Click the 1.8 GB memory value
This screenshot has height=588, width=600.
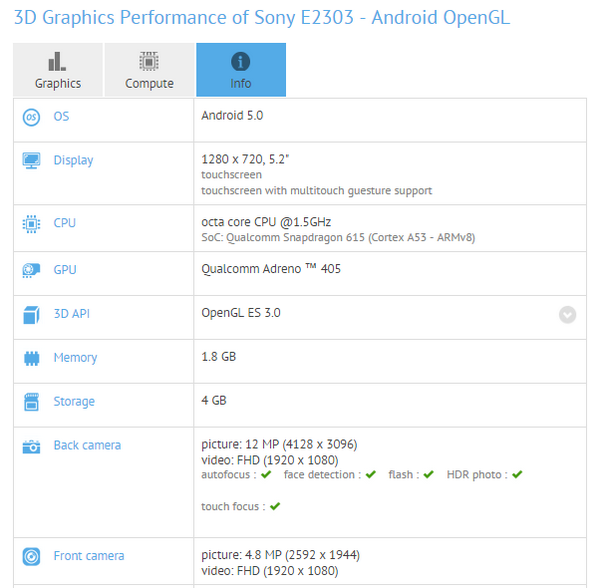(218, 357)
